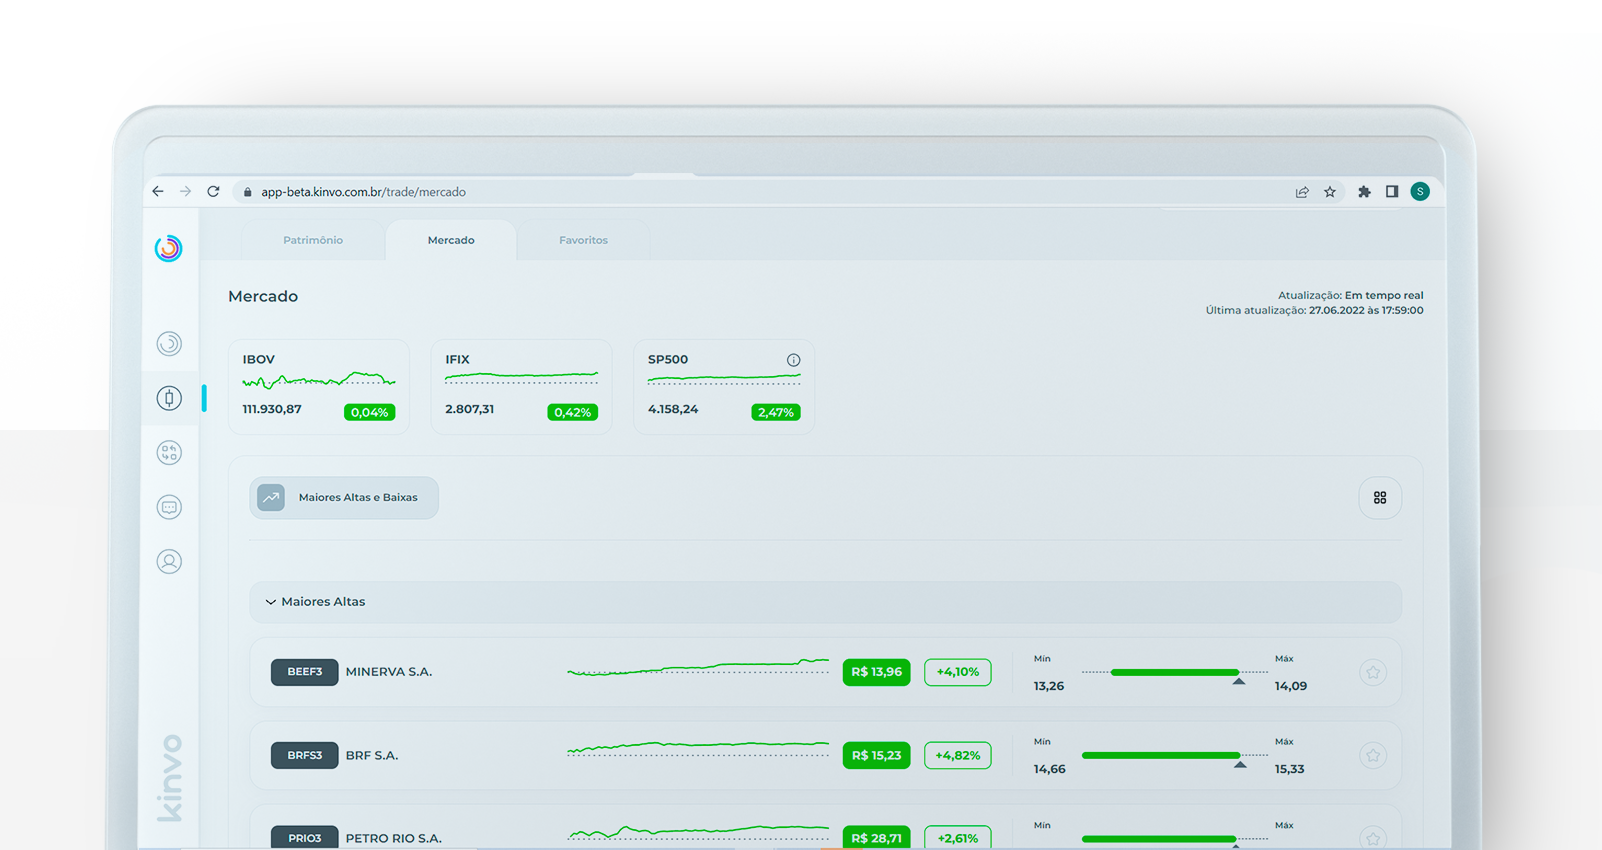The width and height of the screenshot is (1602, 850).
Task: Reload the page with refresh icon
Action: 213,192
